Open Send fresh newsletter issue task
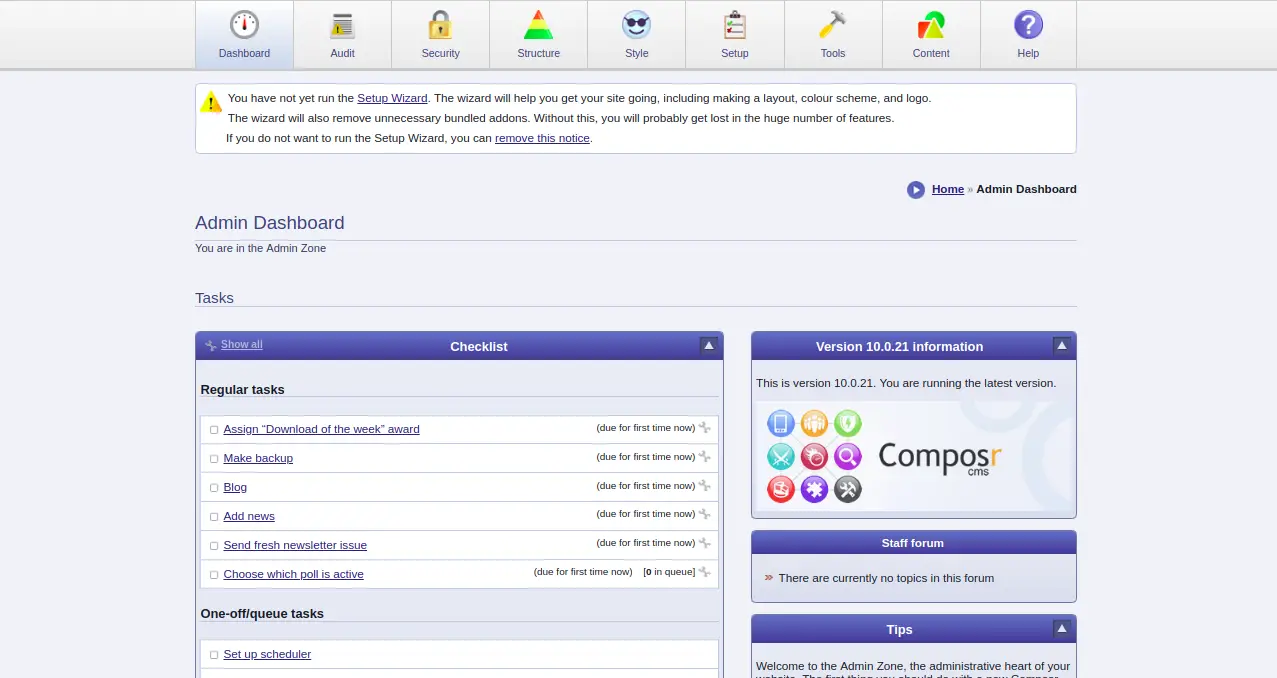The width and height of the screenshot is (1277, 678). 295,545
